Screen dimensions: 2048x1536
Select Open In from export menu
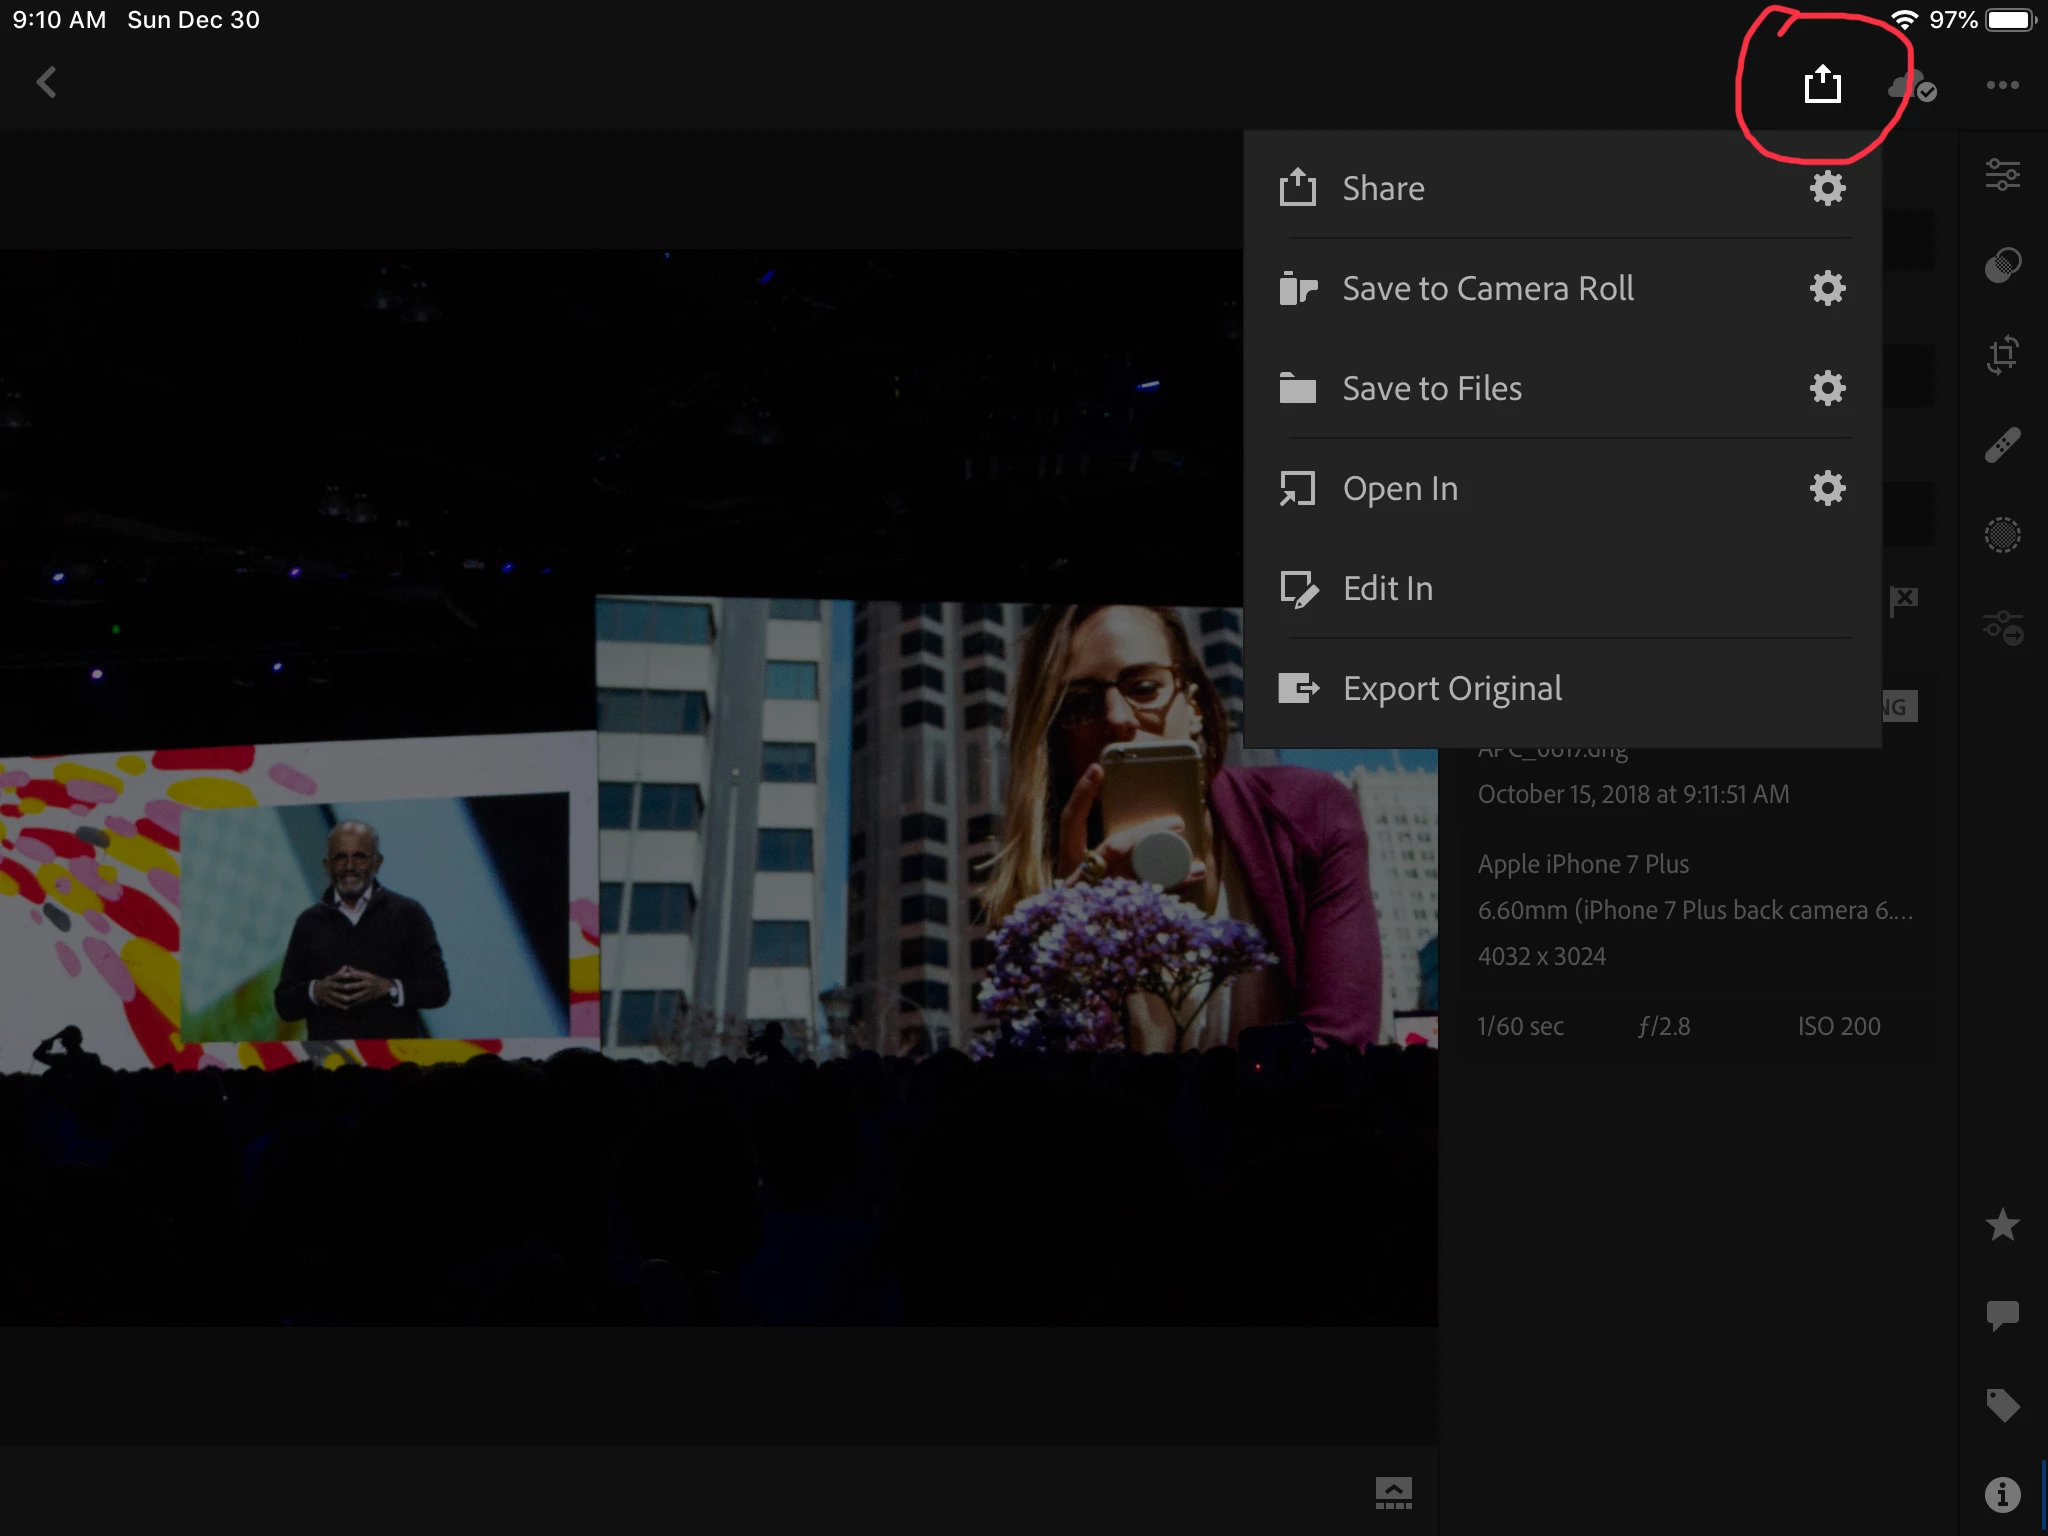tap(1399, 488)
